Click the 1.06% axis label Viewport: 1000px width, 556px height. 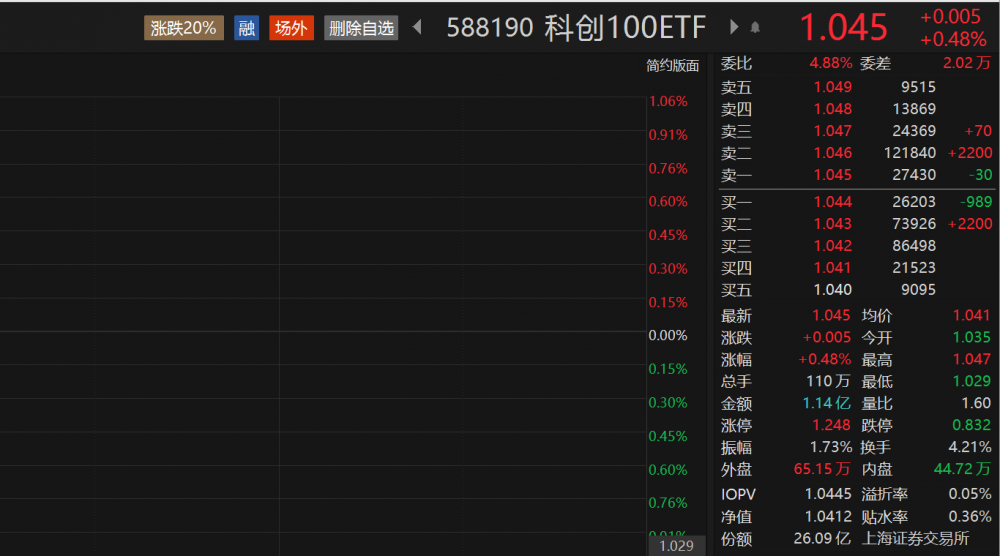click(x=668, y=101)
